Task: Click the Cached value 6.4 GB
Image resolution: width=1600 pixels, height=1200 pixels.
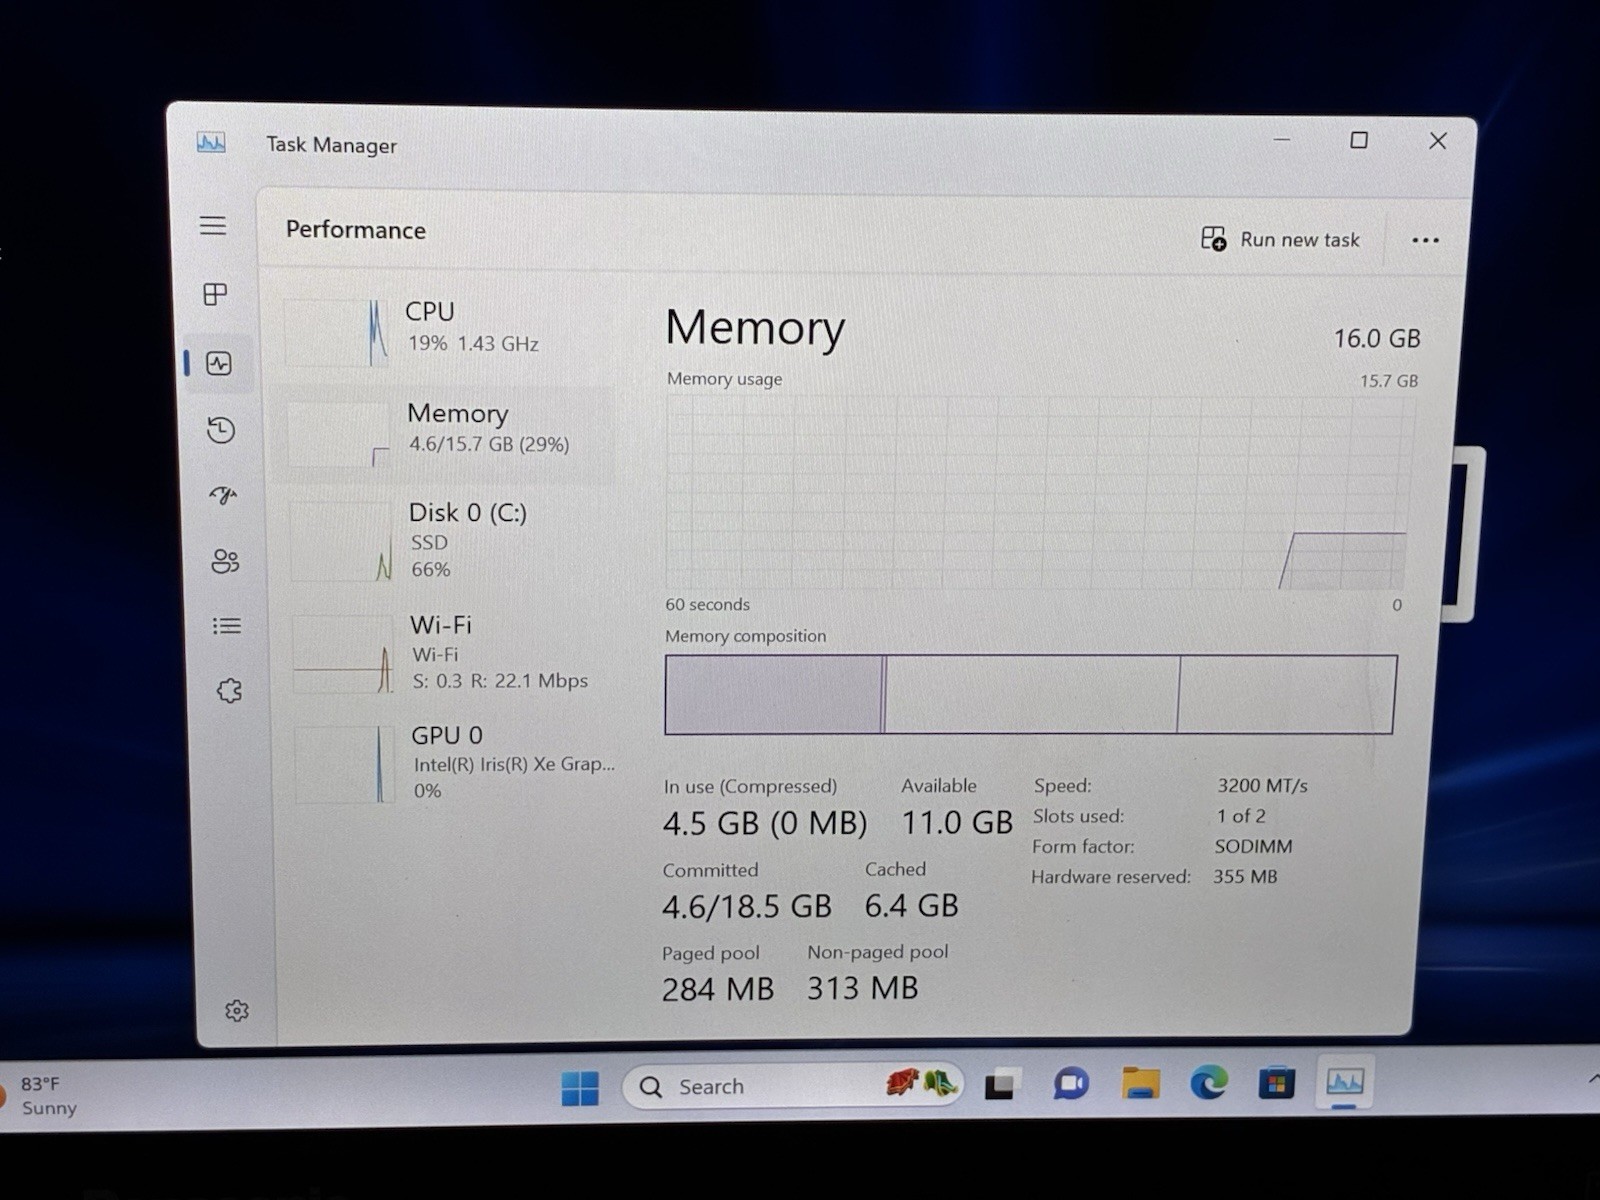Action: click(x=912, y=905)
